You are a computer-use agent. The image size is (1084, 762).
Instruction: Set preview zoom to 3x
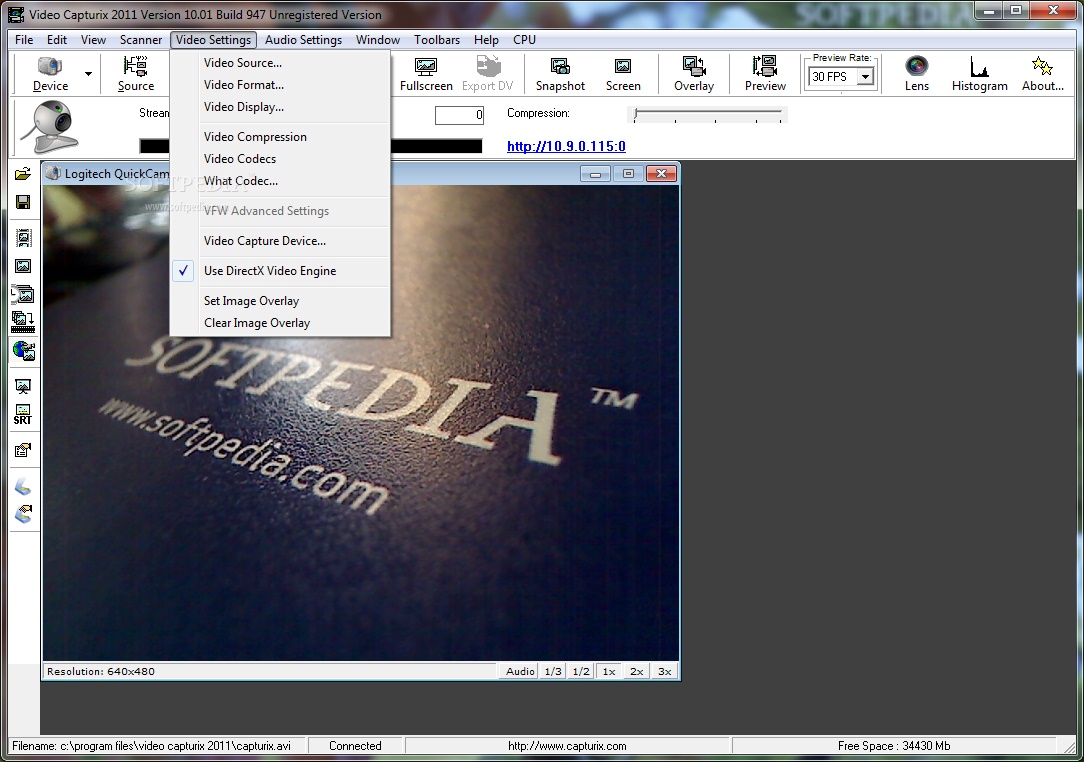click(x=664, y=671)
